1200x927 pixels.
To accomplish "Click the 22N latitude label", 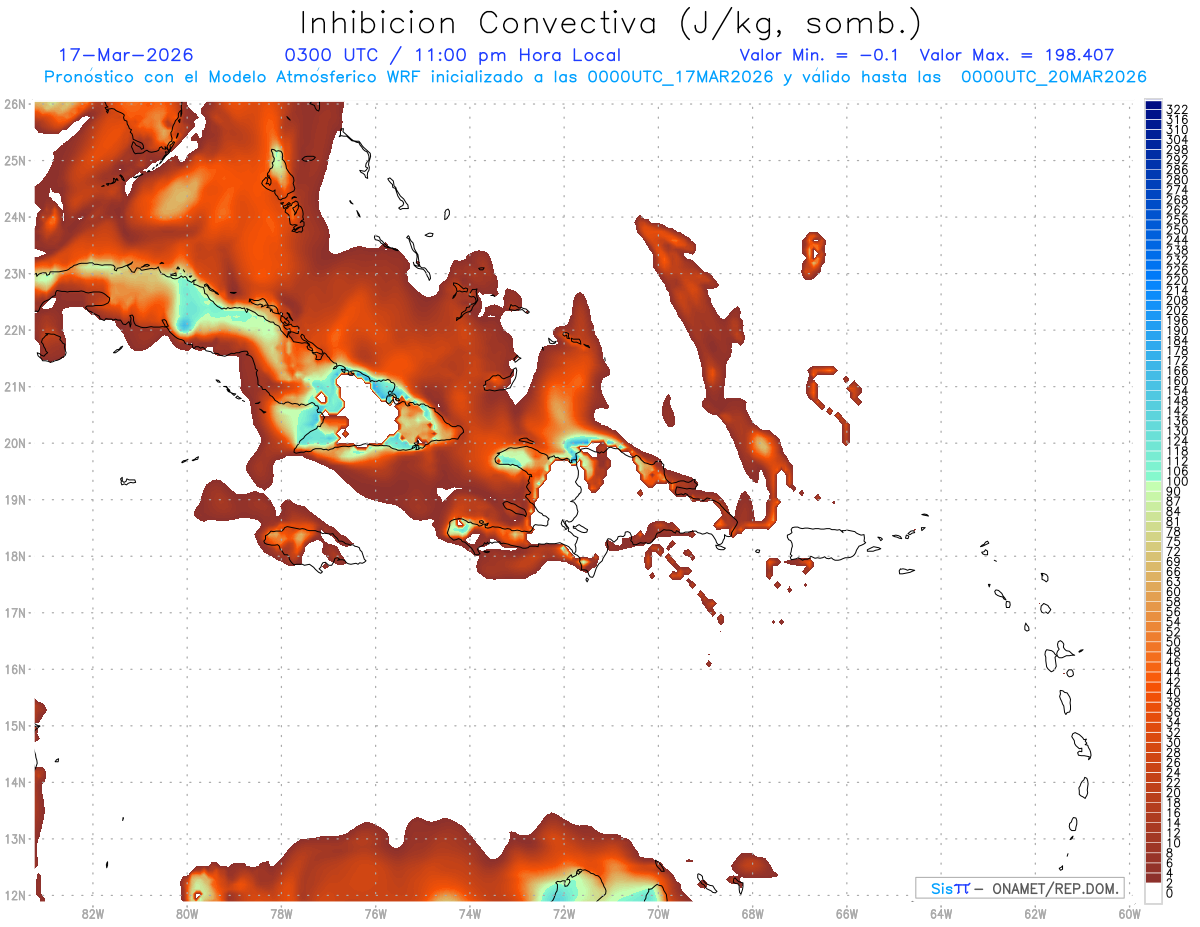I will (14, 330).
